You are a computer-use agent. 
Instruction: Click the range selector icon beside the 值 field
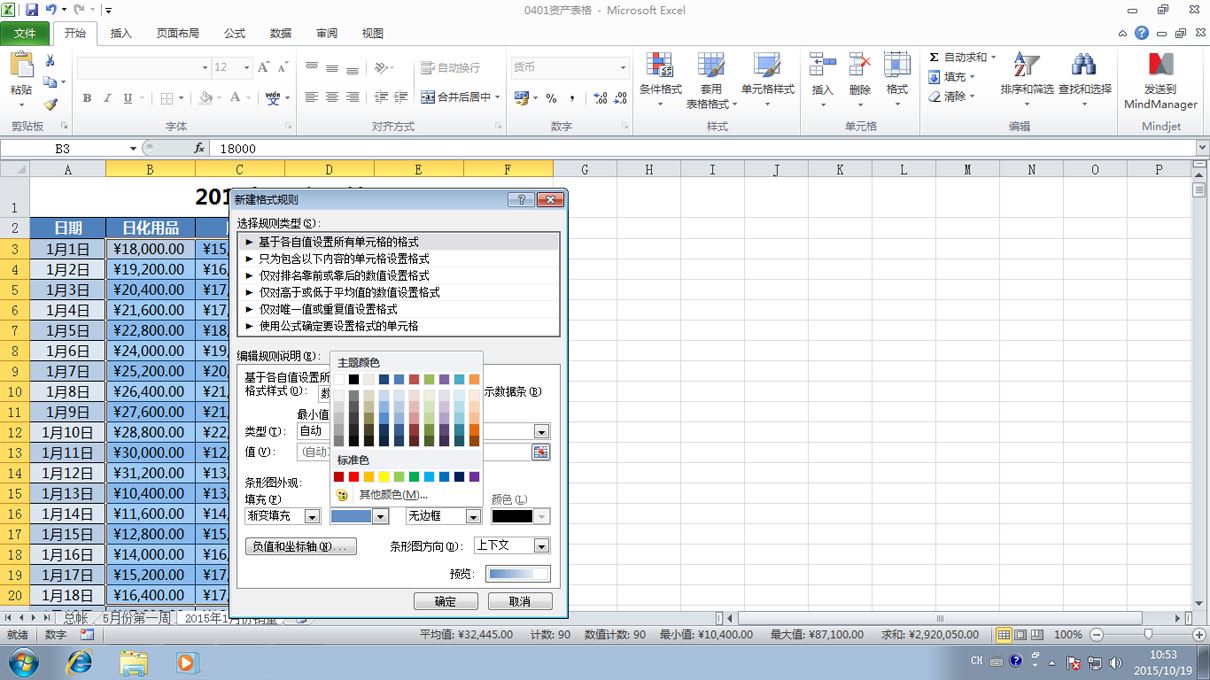tap(540, 452)
